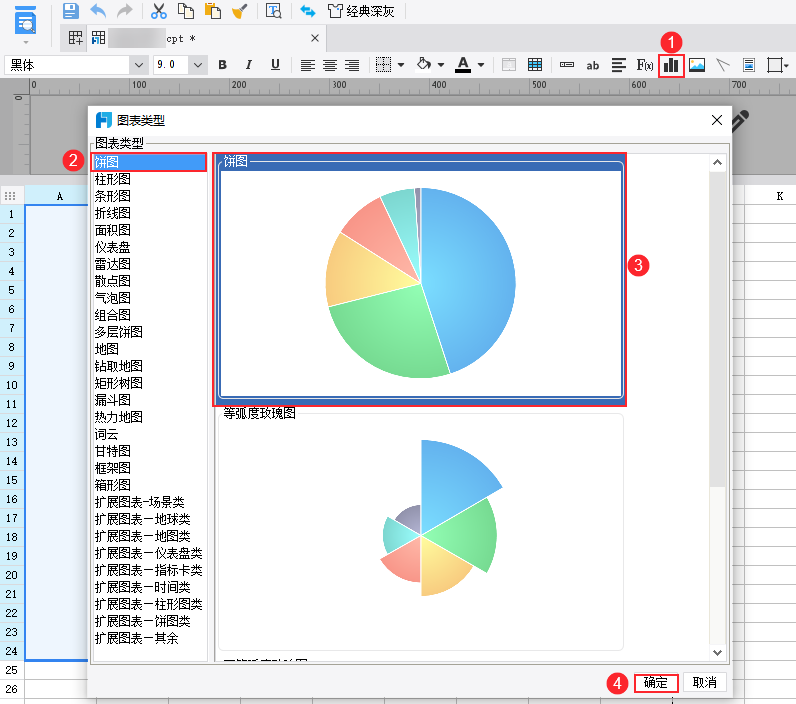This screenshot has width=796, height=704.
Task: Click the report switch arrows icon
Action: click(x=308, y=11)
